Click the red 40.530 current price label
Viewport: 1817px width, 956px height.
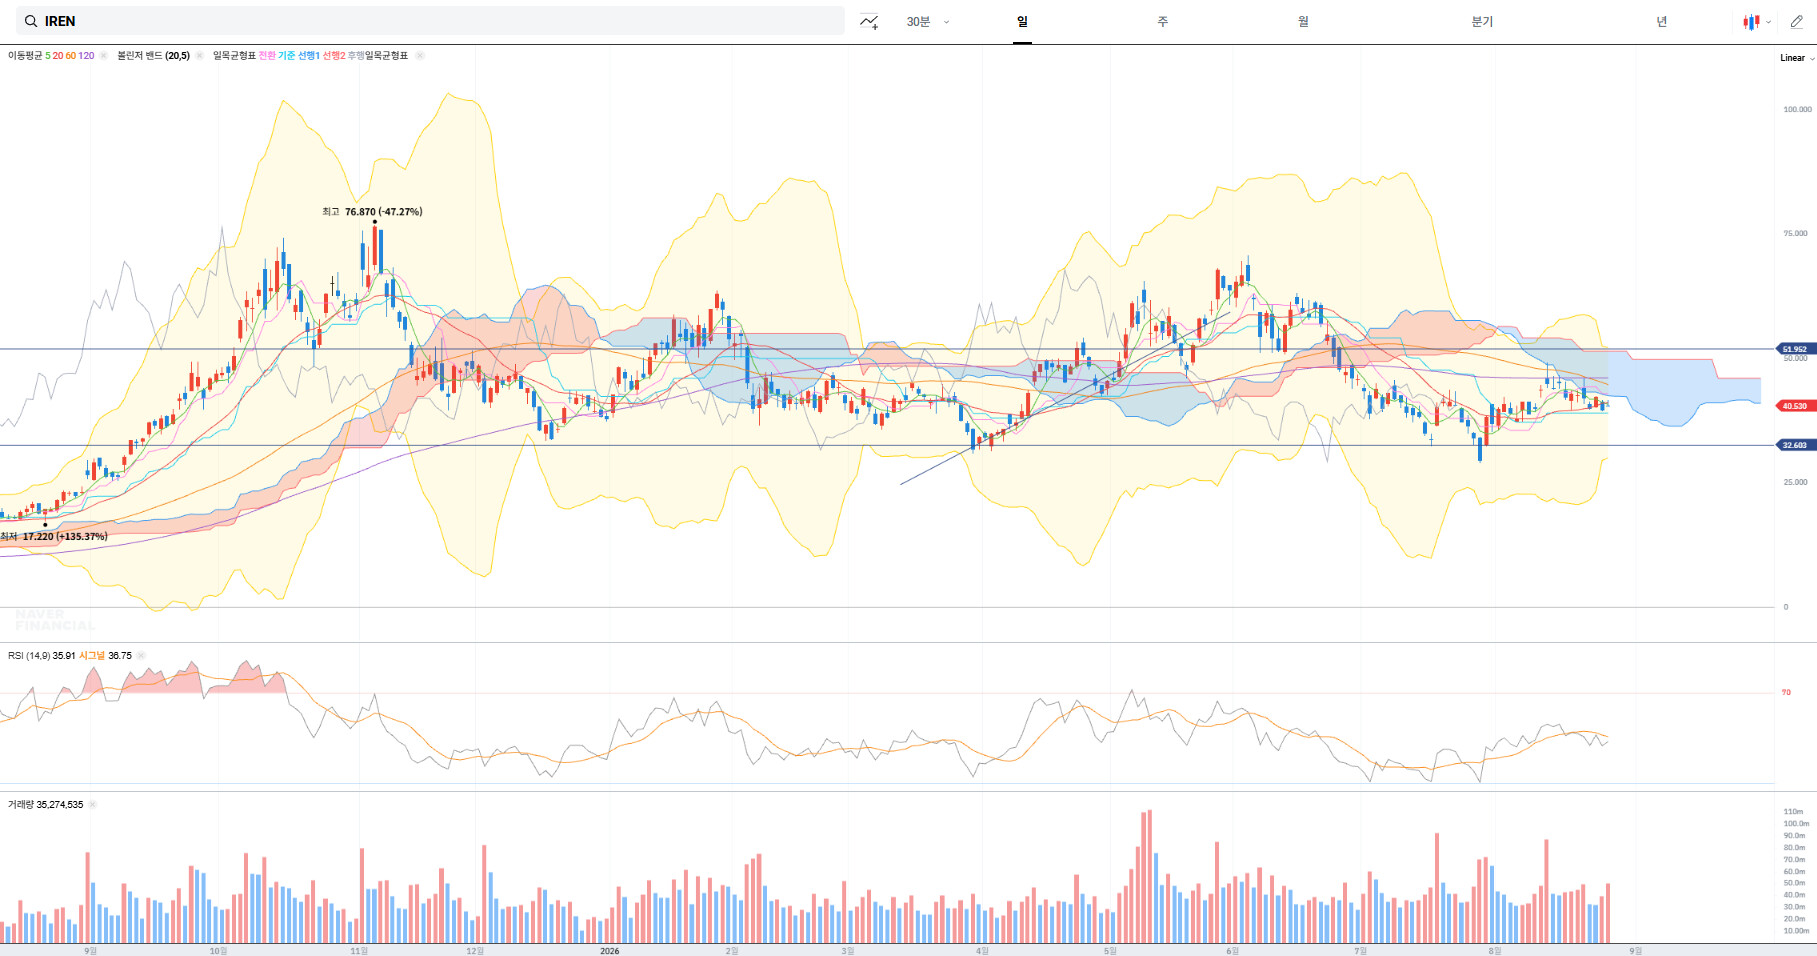(x=1795, y=406)
